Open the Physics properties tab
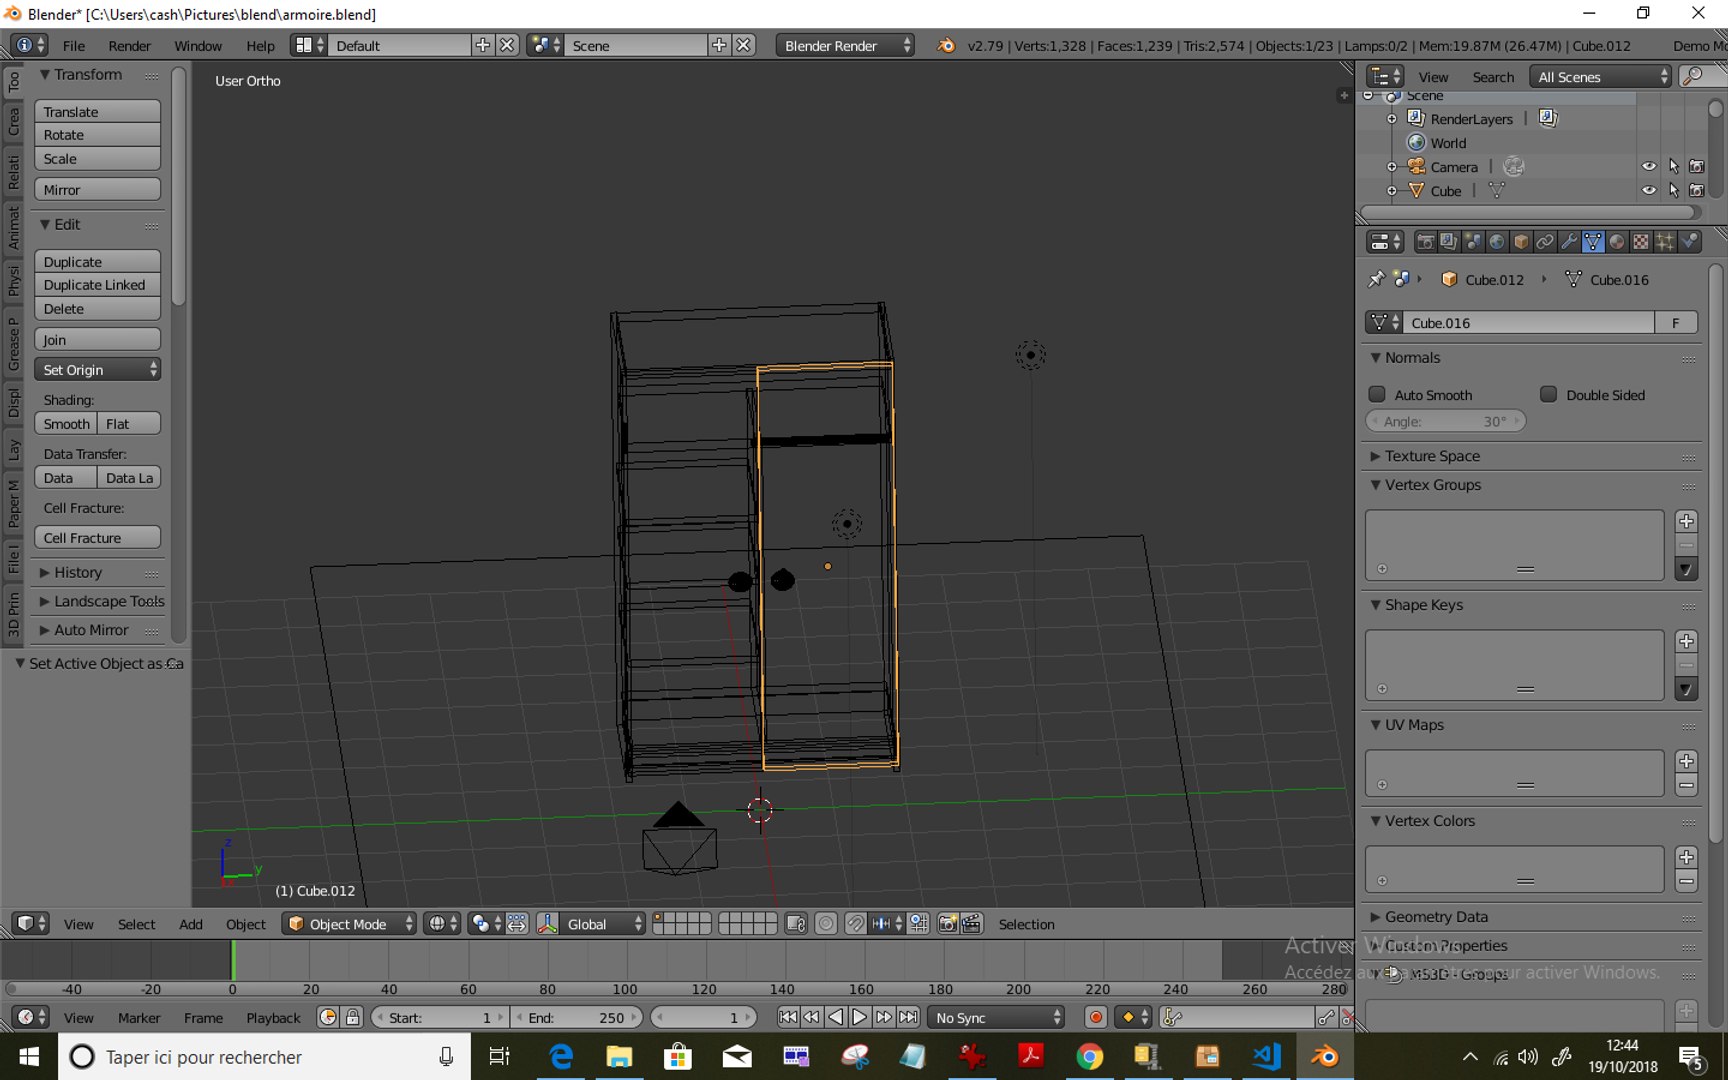This screenshot has width=1728, height=1080. click(1689, 242)
